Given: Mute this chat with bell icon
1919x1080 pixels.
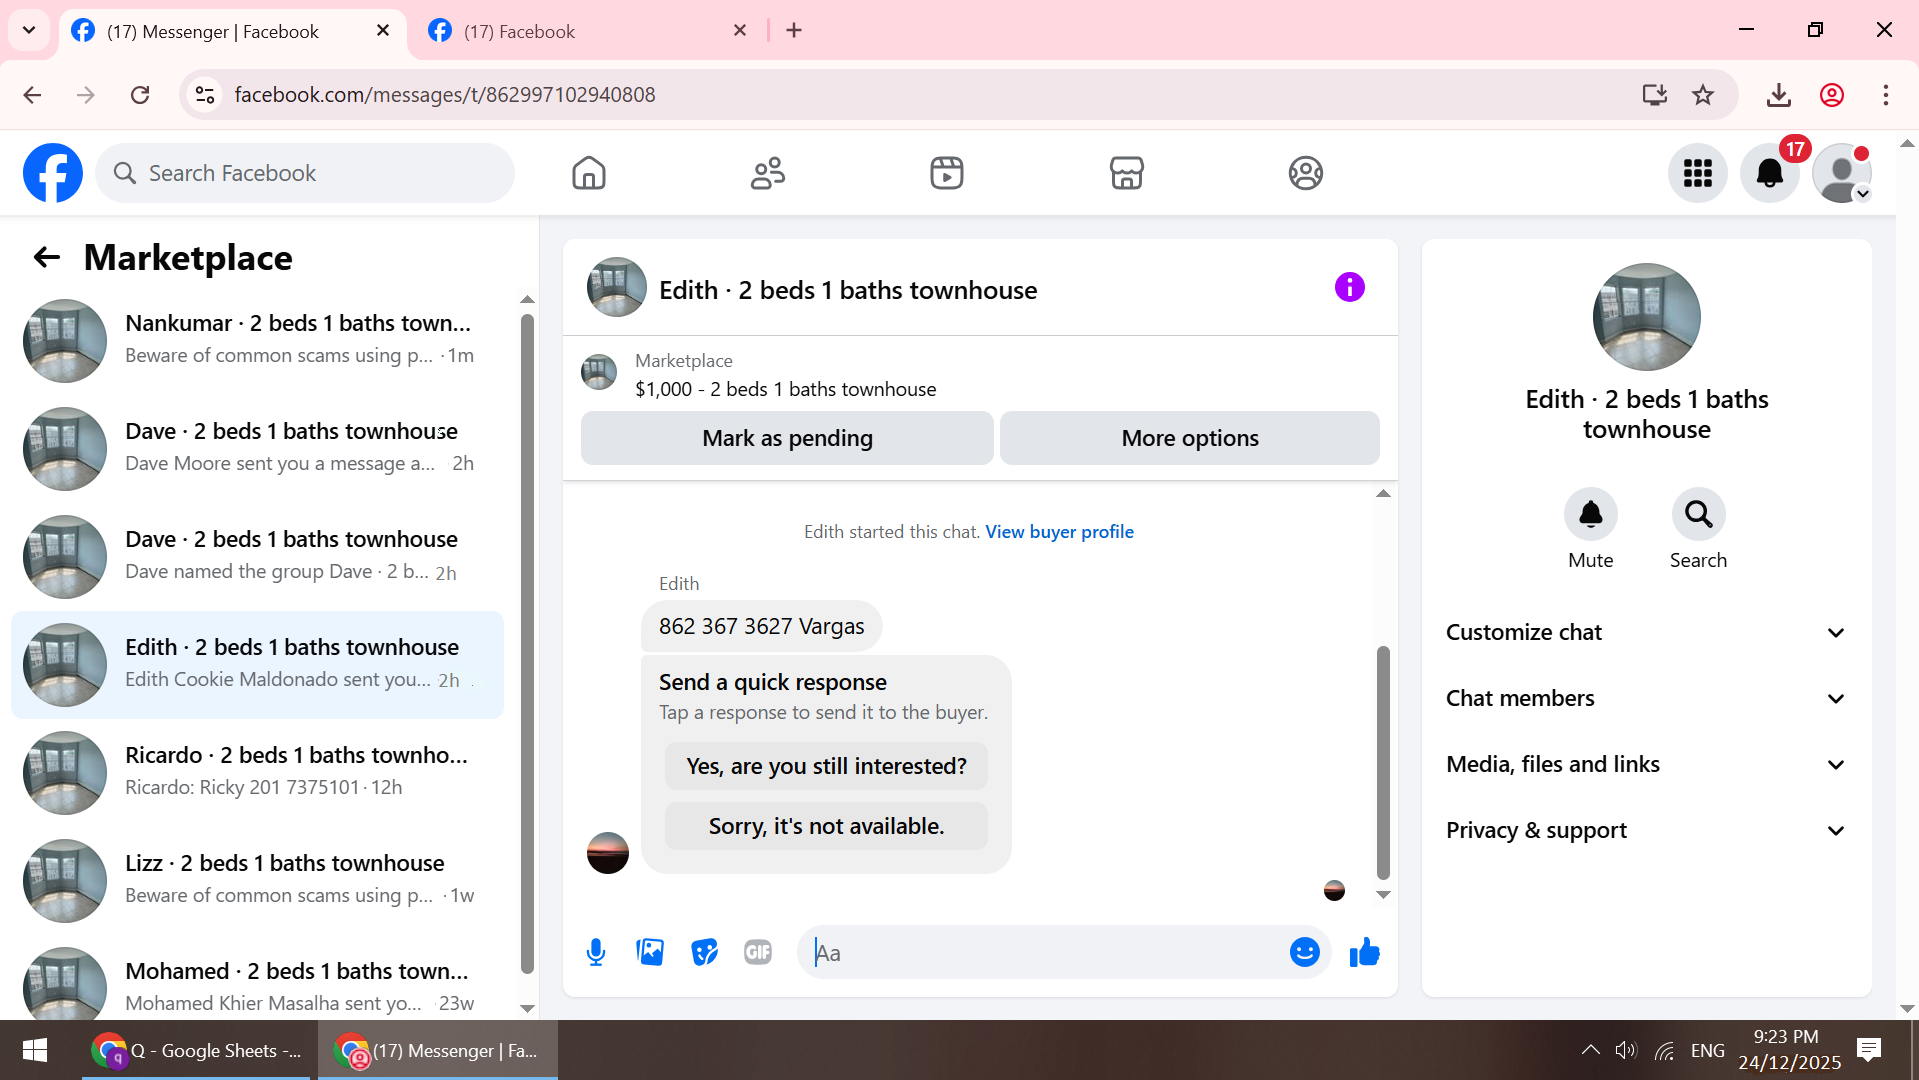Looking at the screenshot, I should pyautogui.click(x=1591, y=514).
